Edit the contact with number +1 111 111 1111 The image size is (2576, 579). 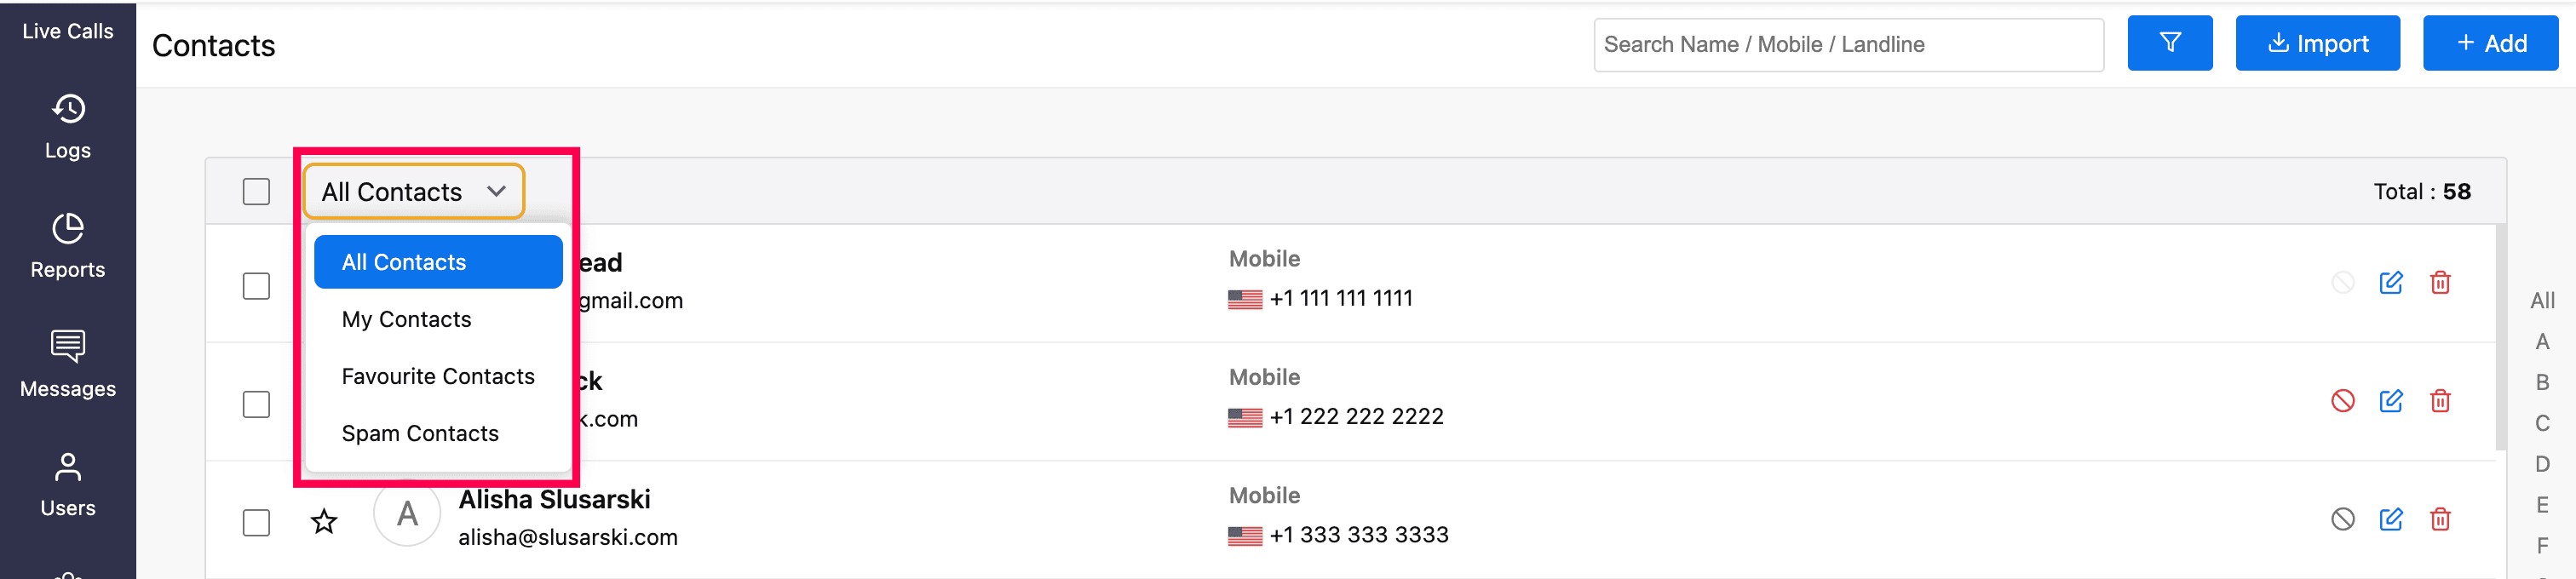(2390, 283)
